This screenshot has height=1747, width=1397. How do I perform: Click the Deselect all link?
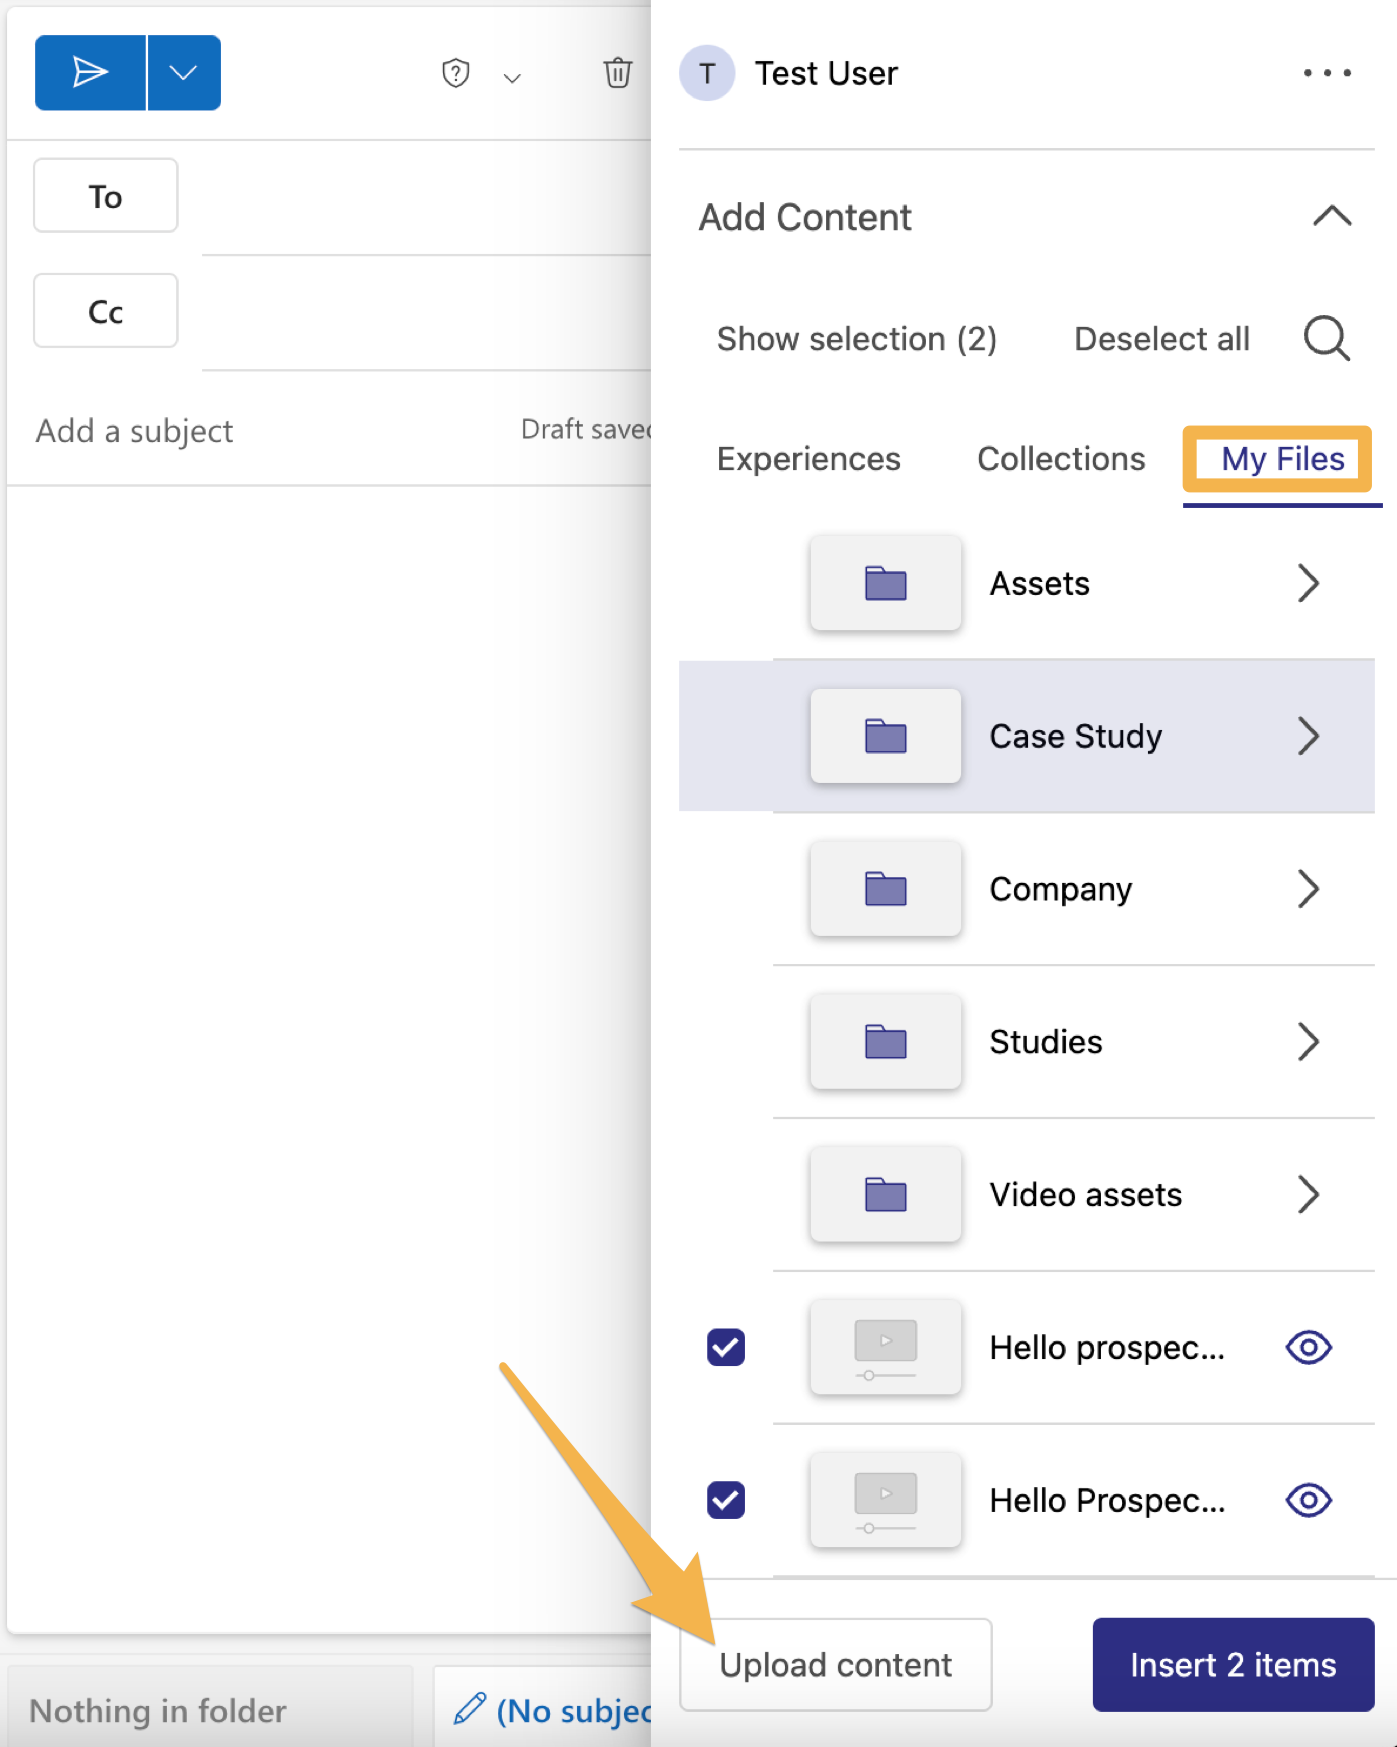(x=1161, y=339)
